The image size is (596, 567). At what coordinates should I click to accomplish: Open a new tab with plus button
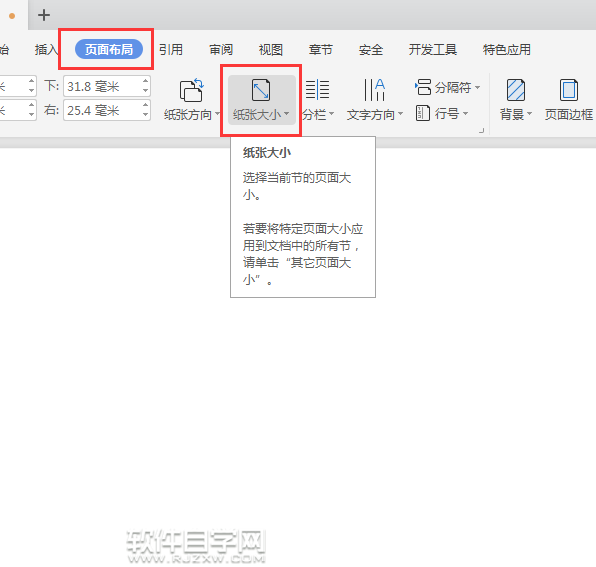pyautogui.click(x=44, y=15)
